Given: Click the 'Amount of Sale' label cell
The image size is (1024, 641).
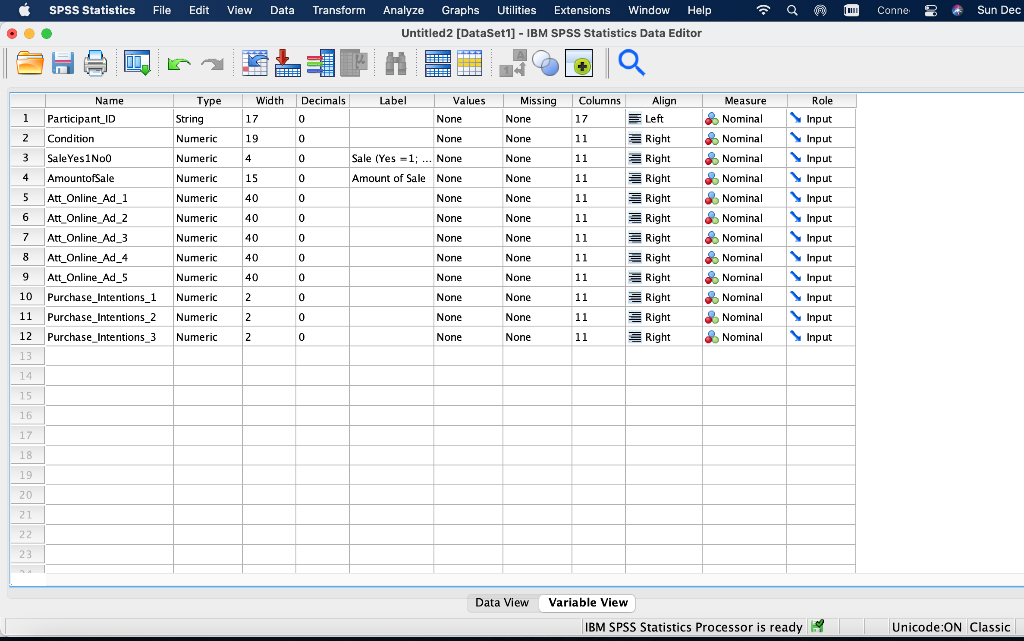Looking at the screenshot, I should pos(392,178).
